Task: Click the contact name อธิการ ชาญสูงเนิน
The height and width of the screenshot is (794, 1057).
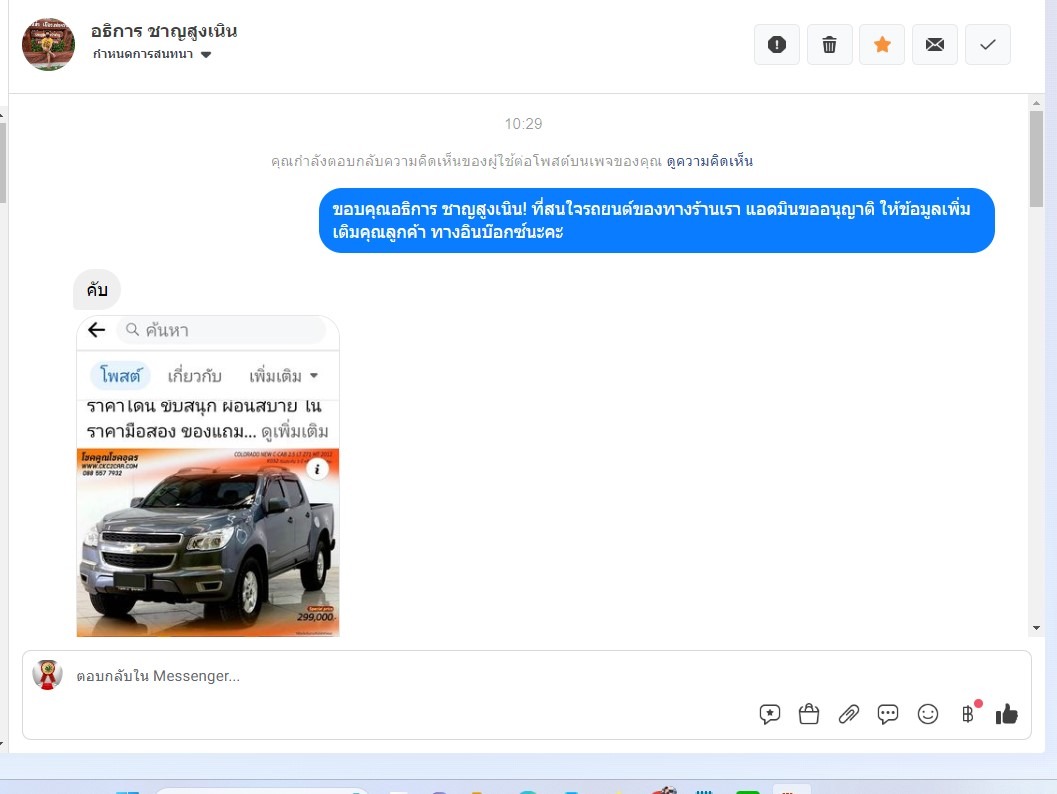Action: [x=164, y=31]
